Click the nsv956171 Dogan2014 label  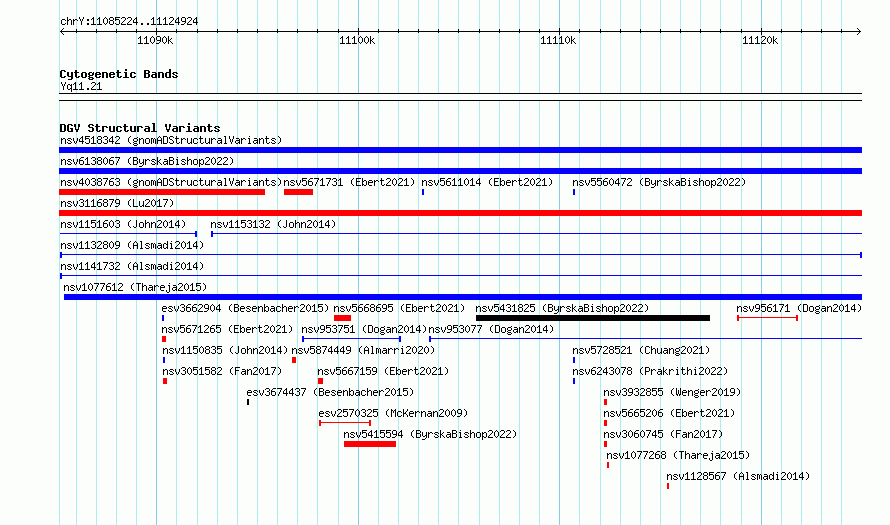tap(799, 308)
